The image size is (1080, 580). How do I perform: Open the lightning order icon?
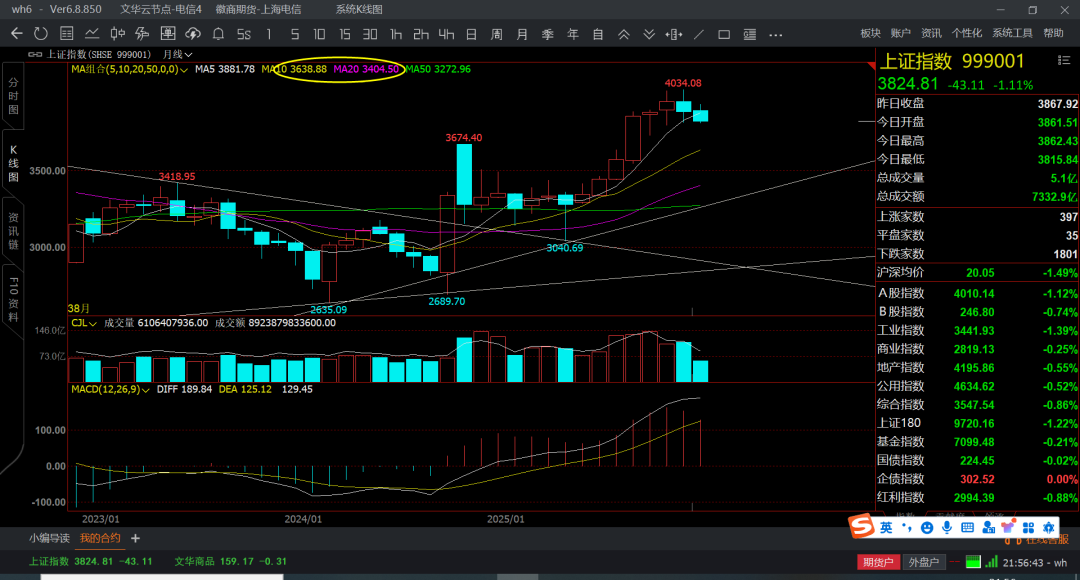[143, 33]
